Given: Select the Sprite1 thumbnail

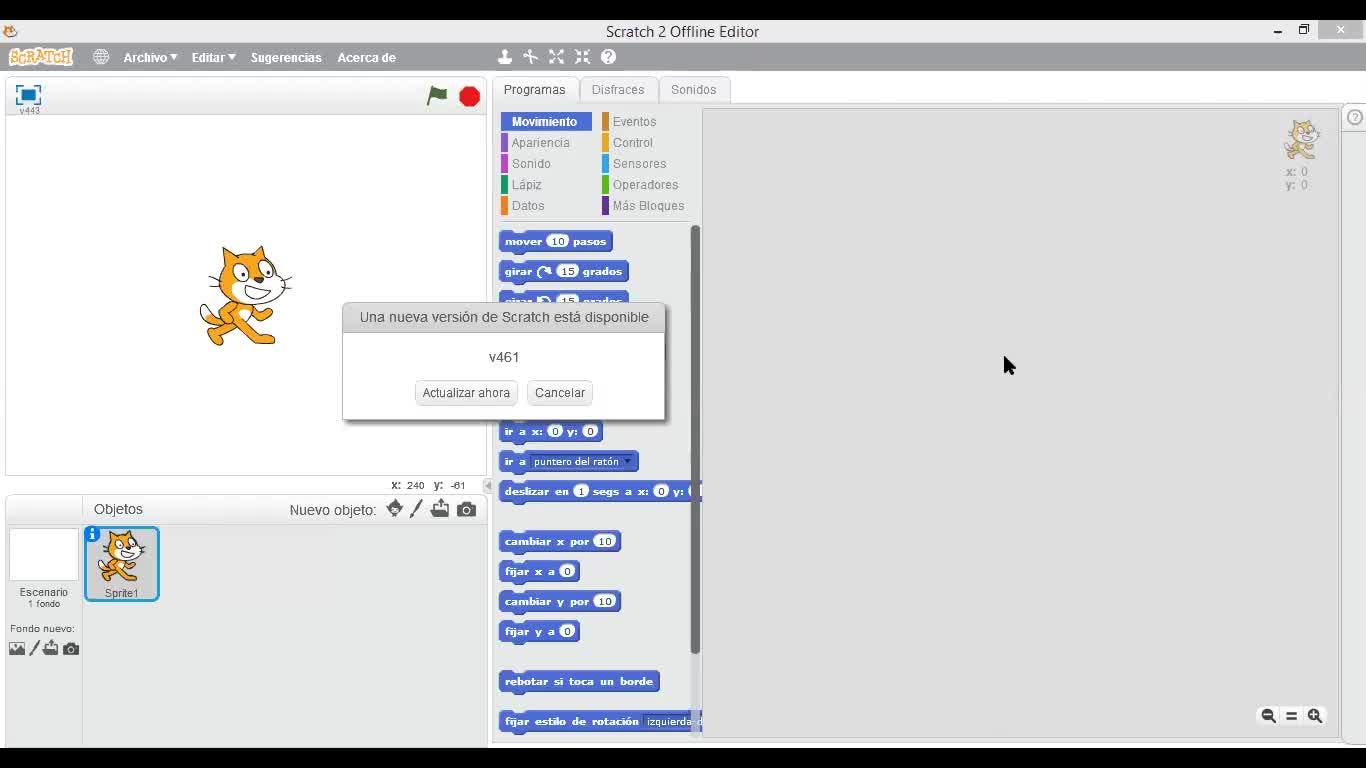Looking at the screenshot, I should [122, 564].
